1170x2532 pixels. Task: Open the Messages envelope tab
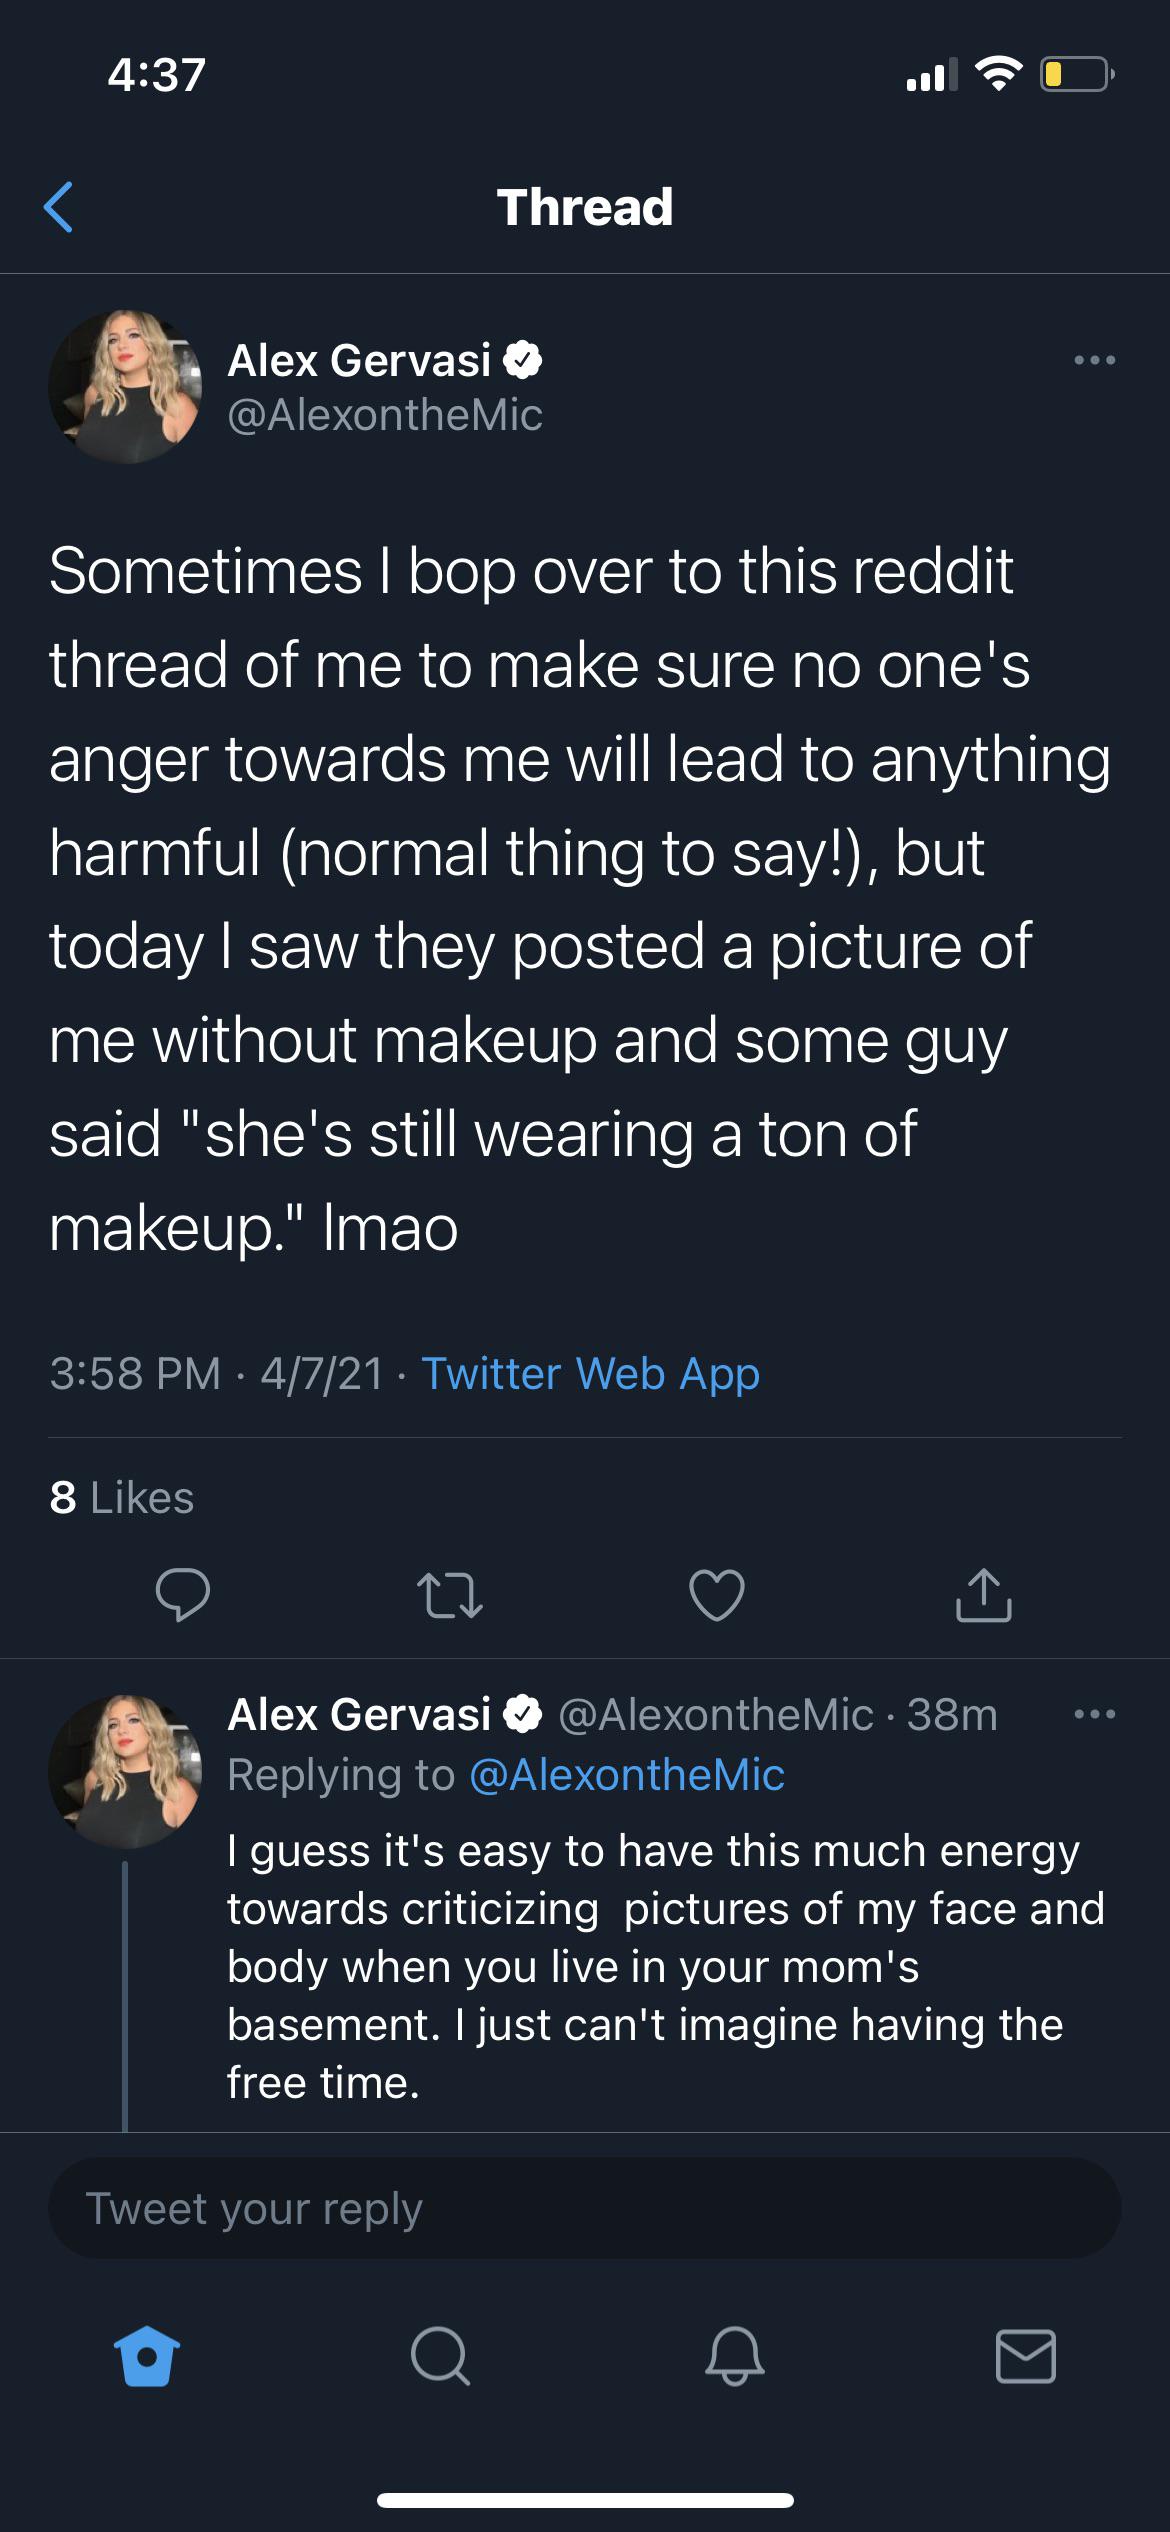point(1026,2356)
